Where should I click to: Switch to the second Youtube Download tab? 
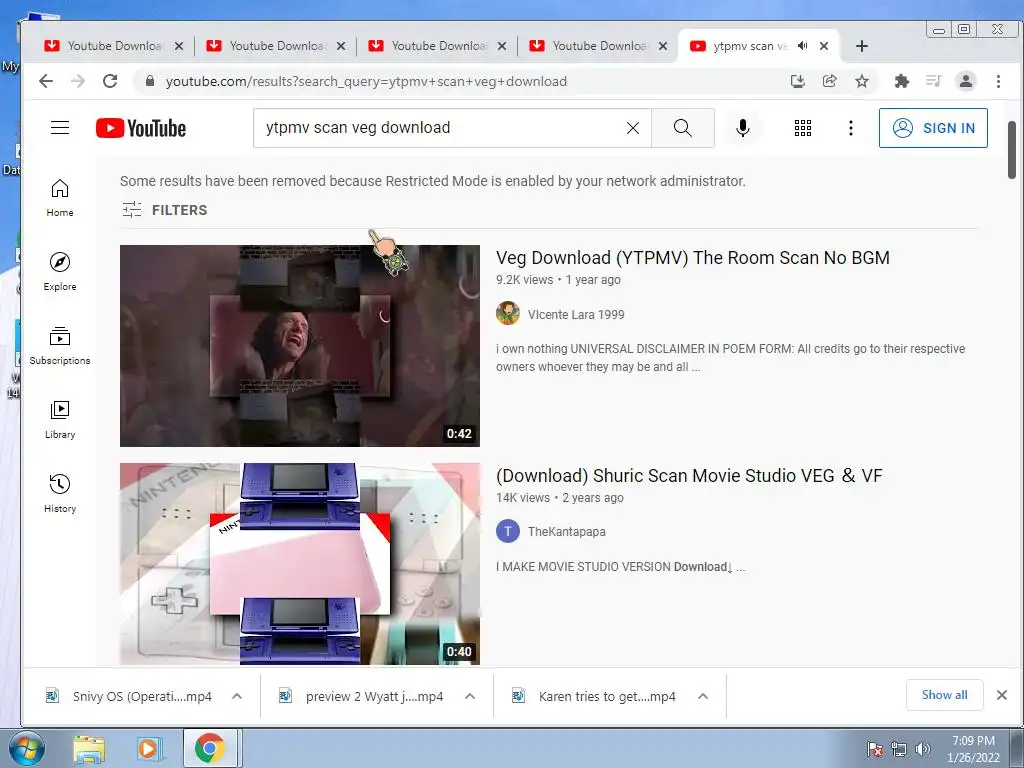(x=273, y=46)
